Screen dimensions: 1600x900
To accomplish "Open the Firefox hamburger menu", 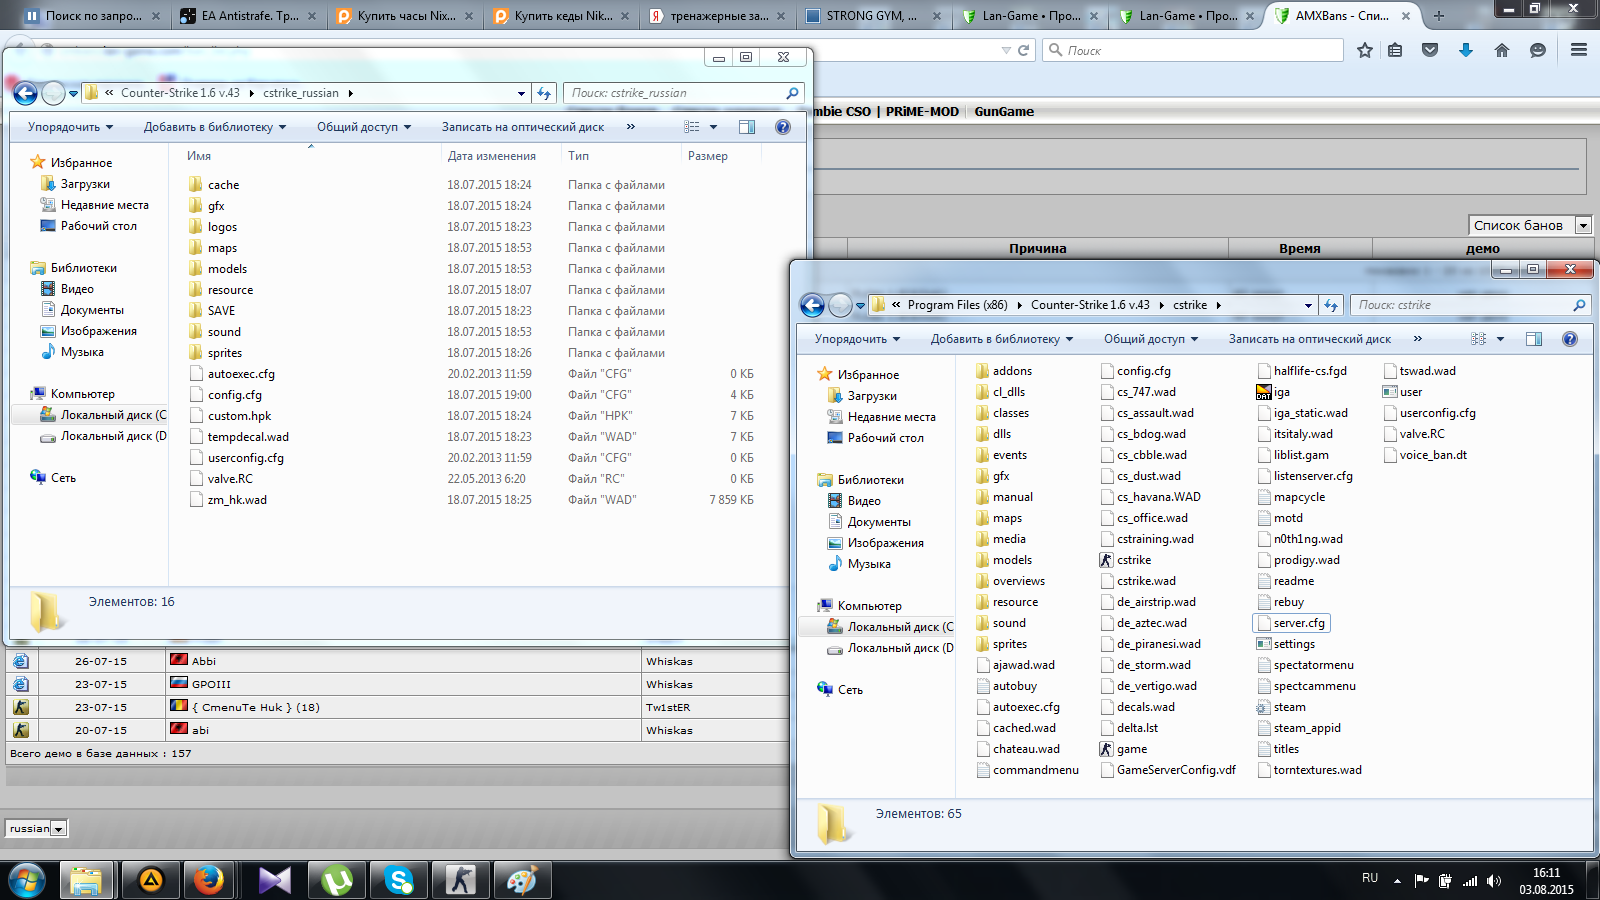I will 1578,50.
